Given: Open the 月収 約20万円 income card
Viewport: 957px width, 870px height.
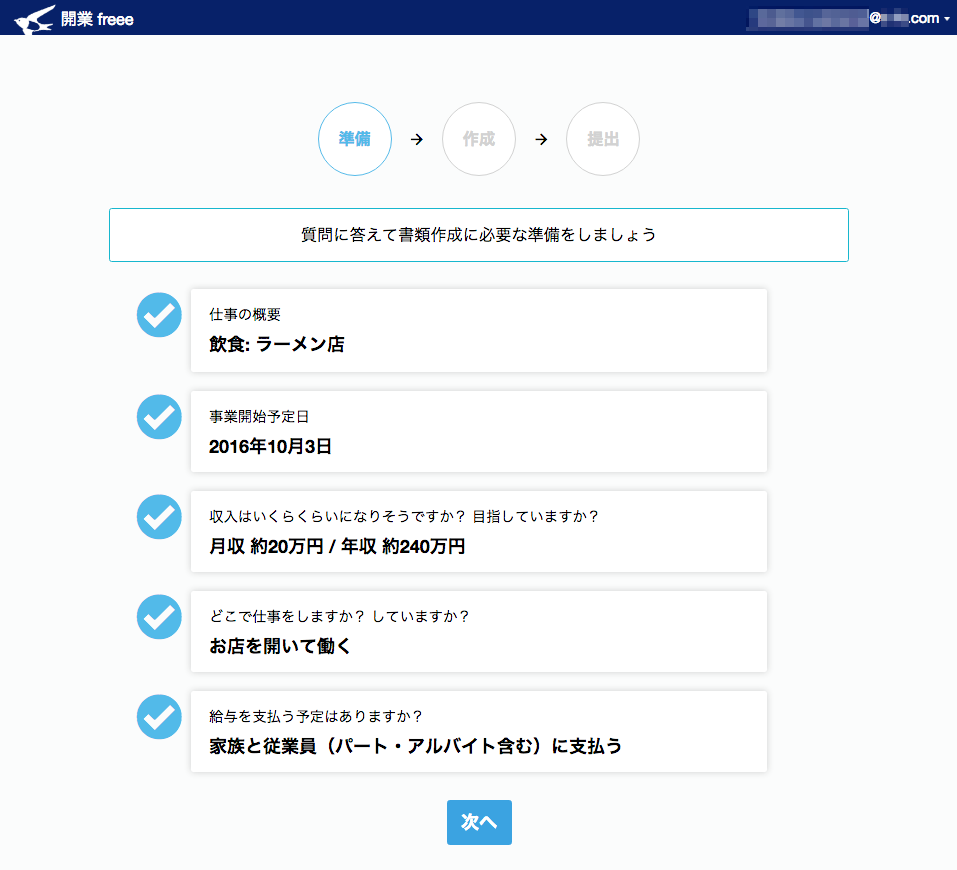Looking at the screenshot, I should point(478,531).
